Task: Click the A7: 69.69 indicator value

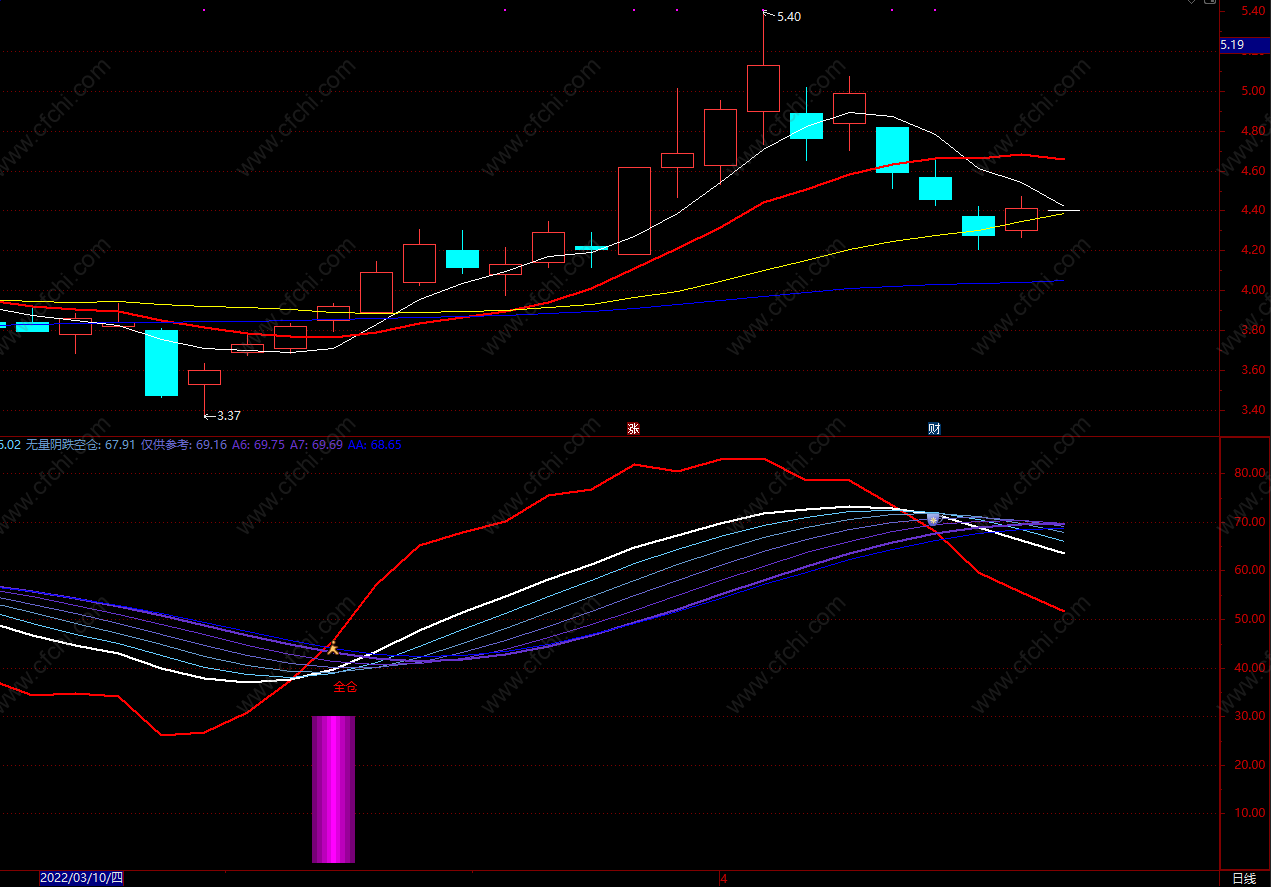Action: coord(317,445)
